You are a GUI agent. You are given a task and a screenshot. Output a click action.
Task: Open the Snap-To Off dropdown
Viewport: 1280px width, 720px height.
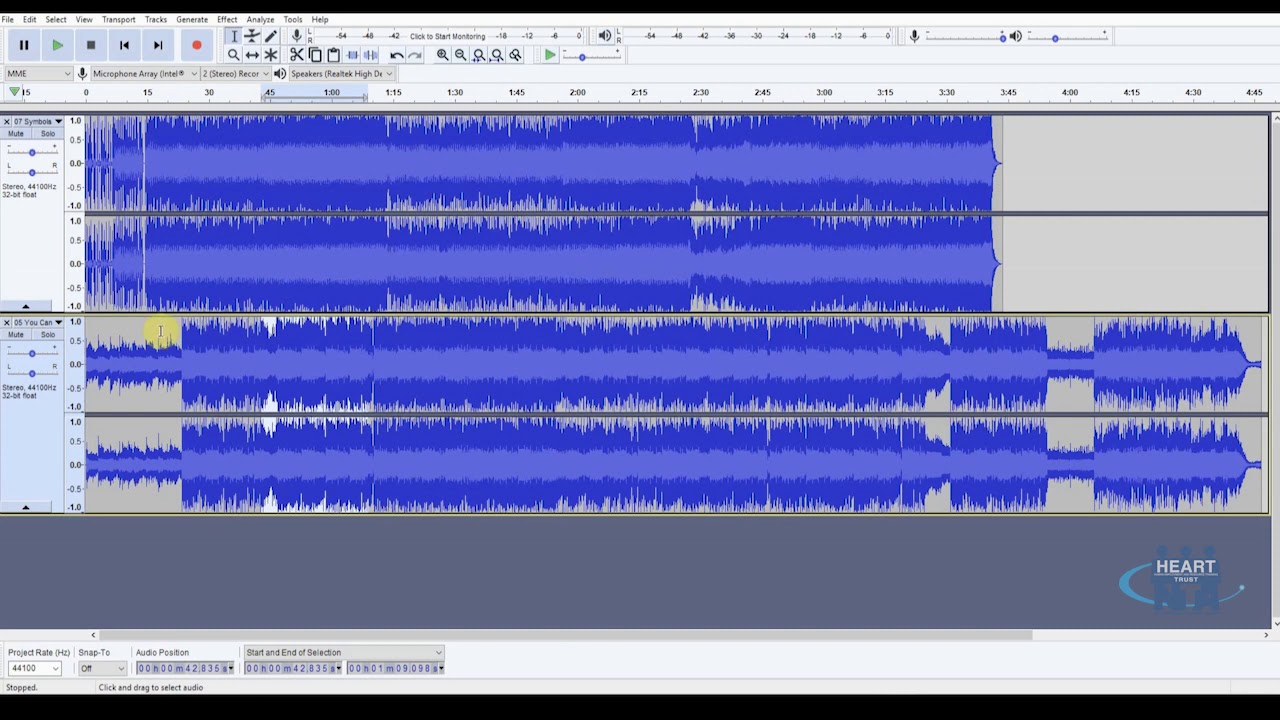point(103,668)
